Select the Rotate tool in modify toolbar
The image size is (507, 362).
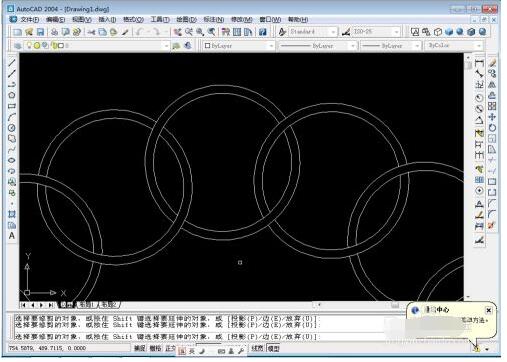pos(492,128)
